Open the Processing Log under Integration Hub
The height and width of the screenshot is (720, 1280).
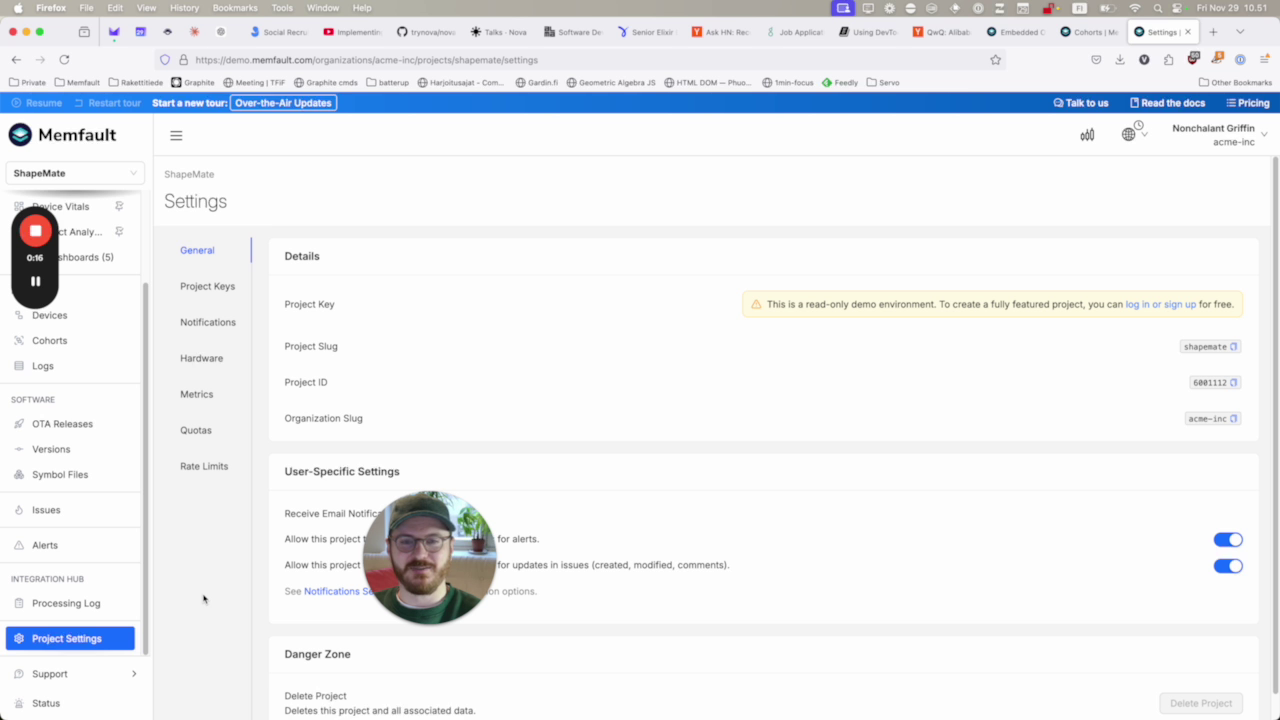(66, 602)
